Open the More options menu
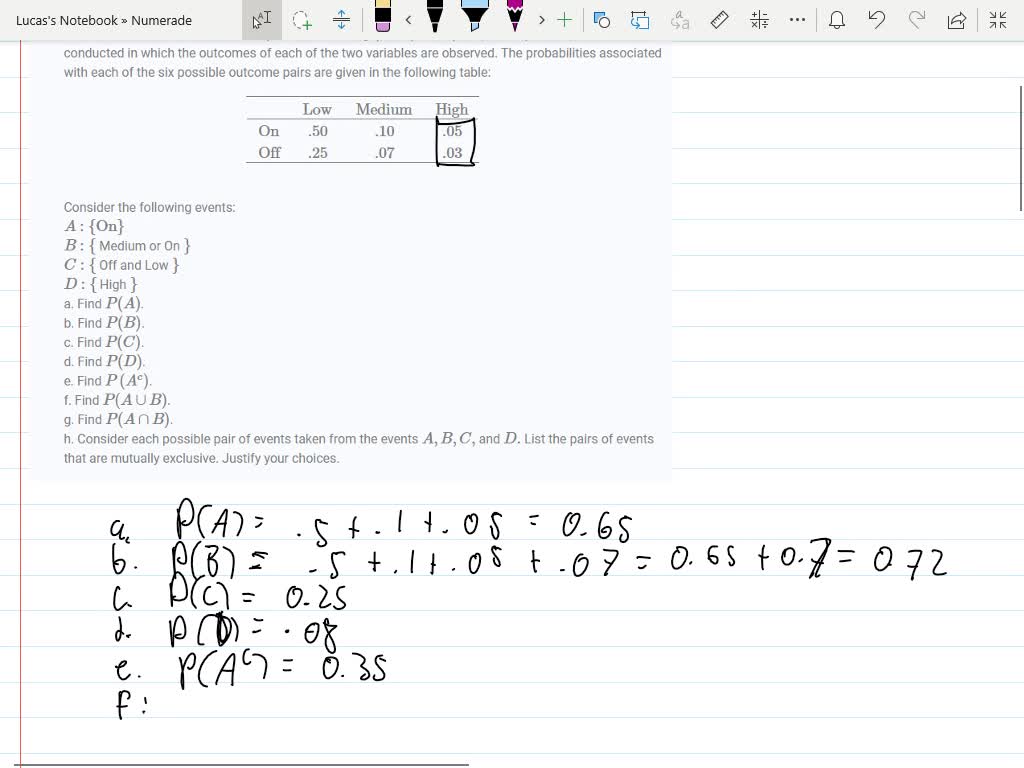 [797, 20]
